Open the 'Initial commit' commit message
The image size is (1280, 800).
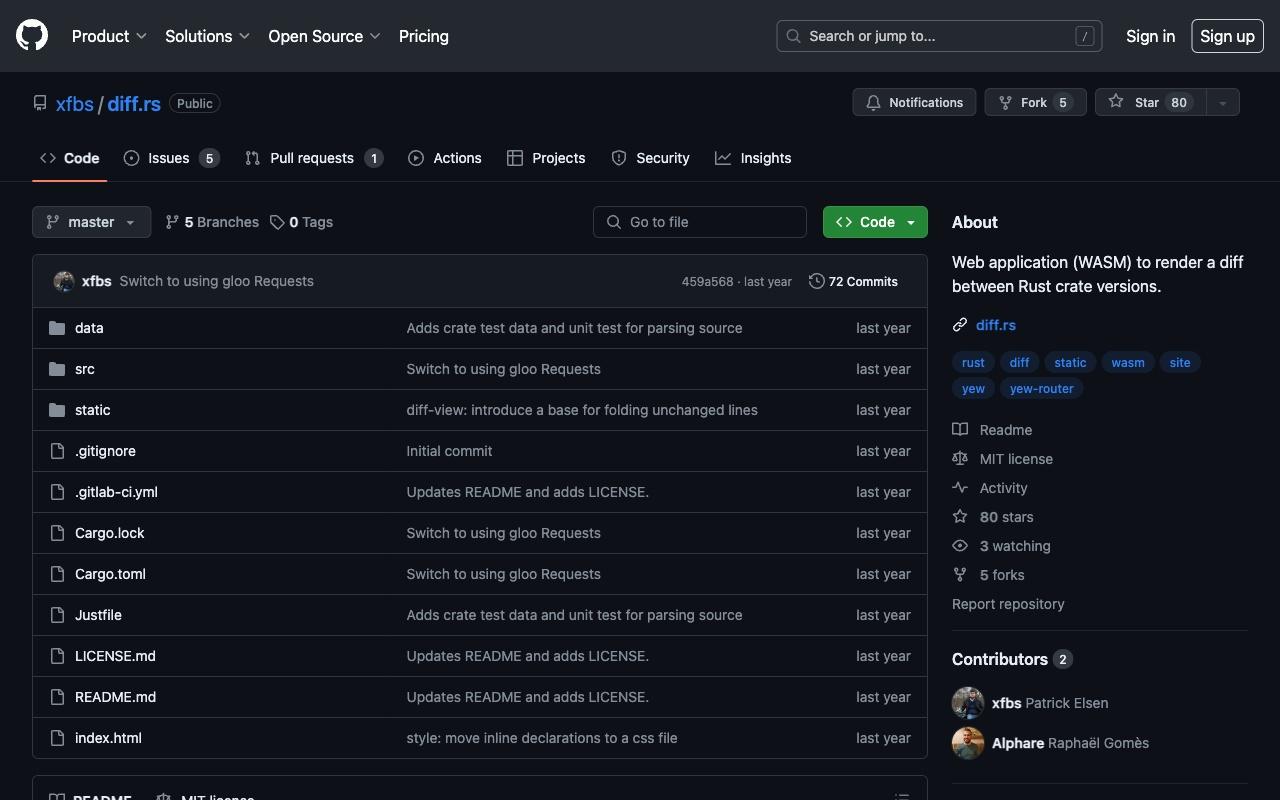point(449,451)
